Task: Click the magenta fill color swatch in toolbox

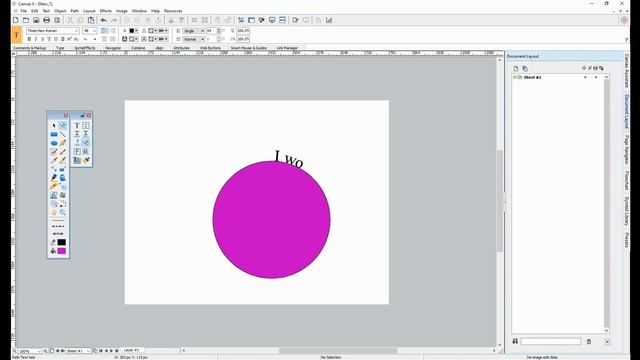Action: point(62,251)
